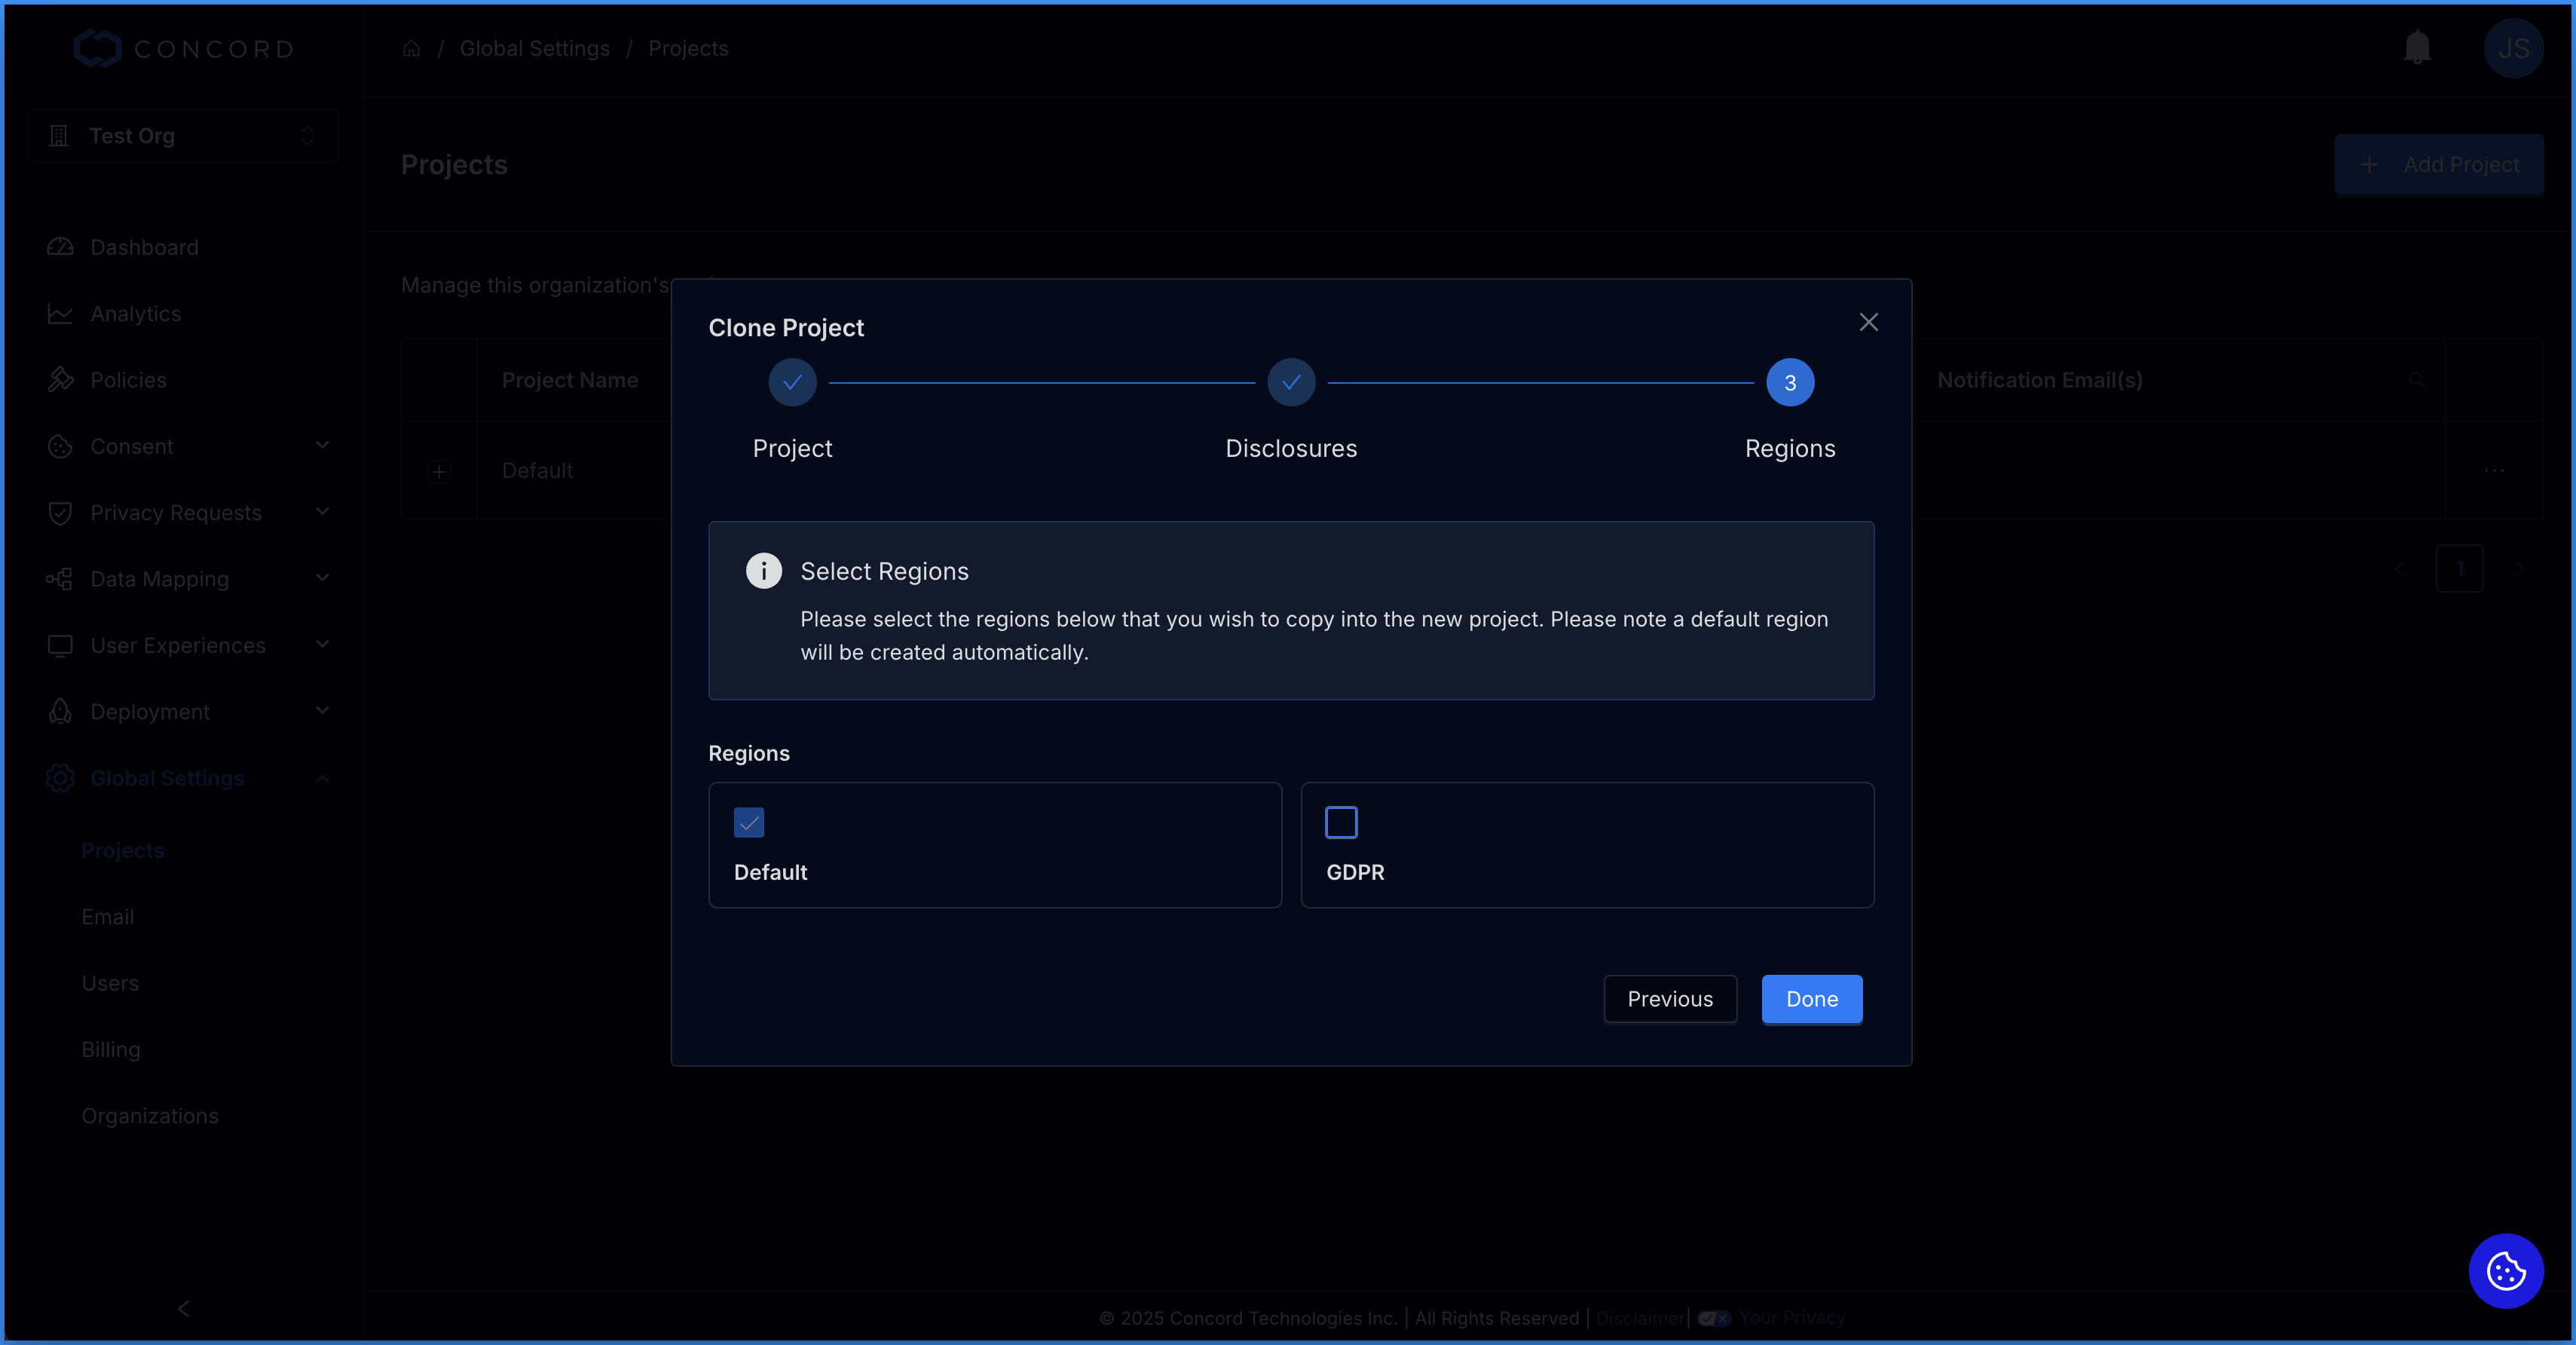Click the User Experiences monitor icon
This screenshot has height=1345, width=2576.
60,645
